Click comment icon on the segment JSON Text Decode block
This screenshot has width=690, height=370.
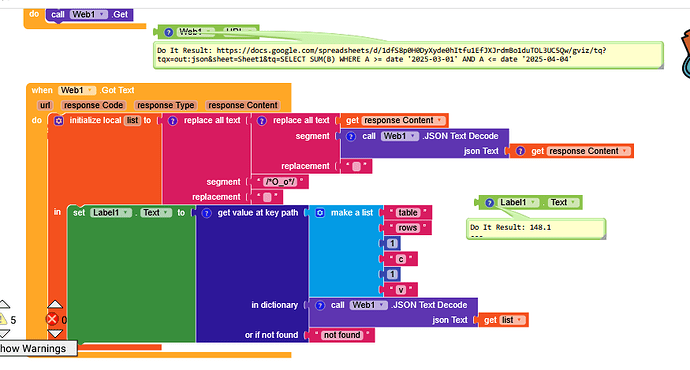click(x=351, y=136)
